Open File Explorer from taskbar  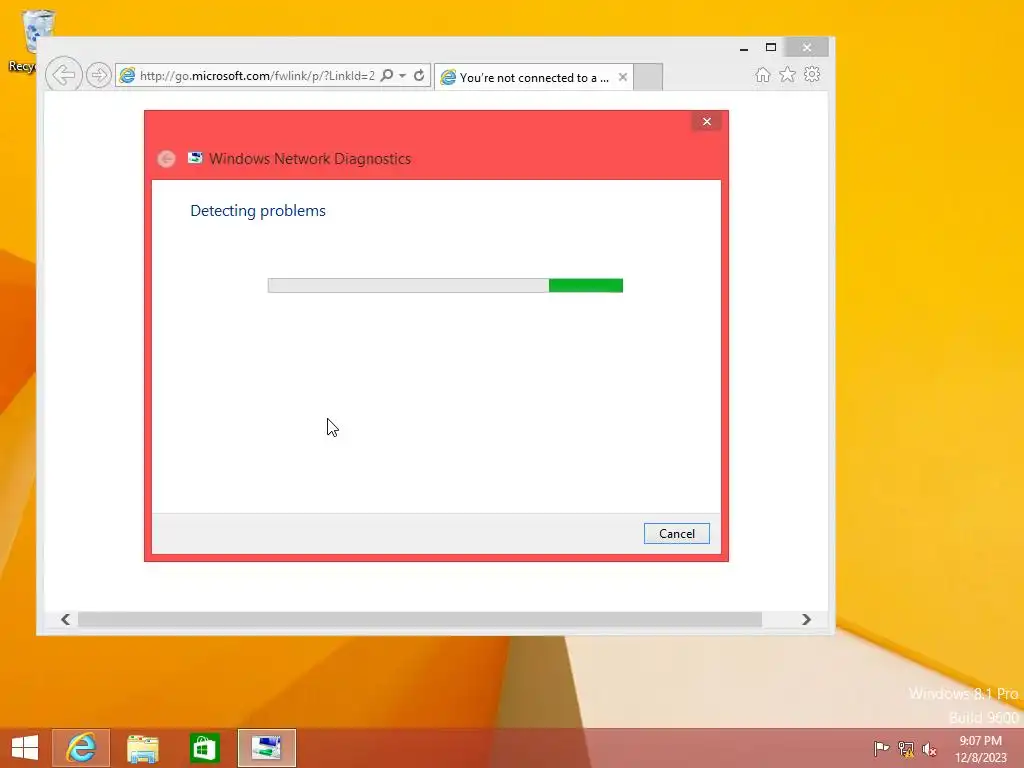click(x=142, y=748)
